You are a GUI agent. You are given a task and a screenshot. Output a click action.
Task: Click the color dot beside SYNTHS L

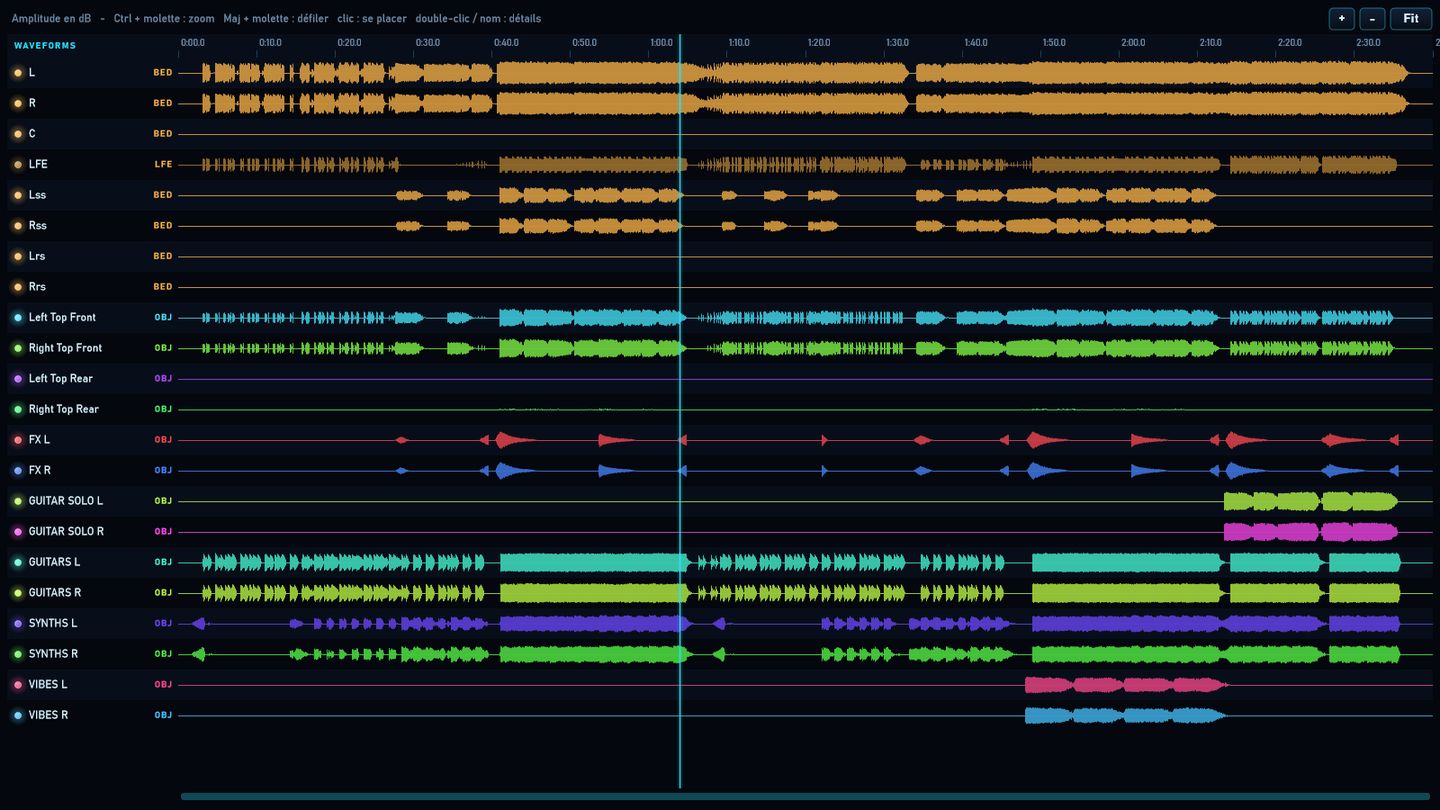tap(18, 624)
